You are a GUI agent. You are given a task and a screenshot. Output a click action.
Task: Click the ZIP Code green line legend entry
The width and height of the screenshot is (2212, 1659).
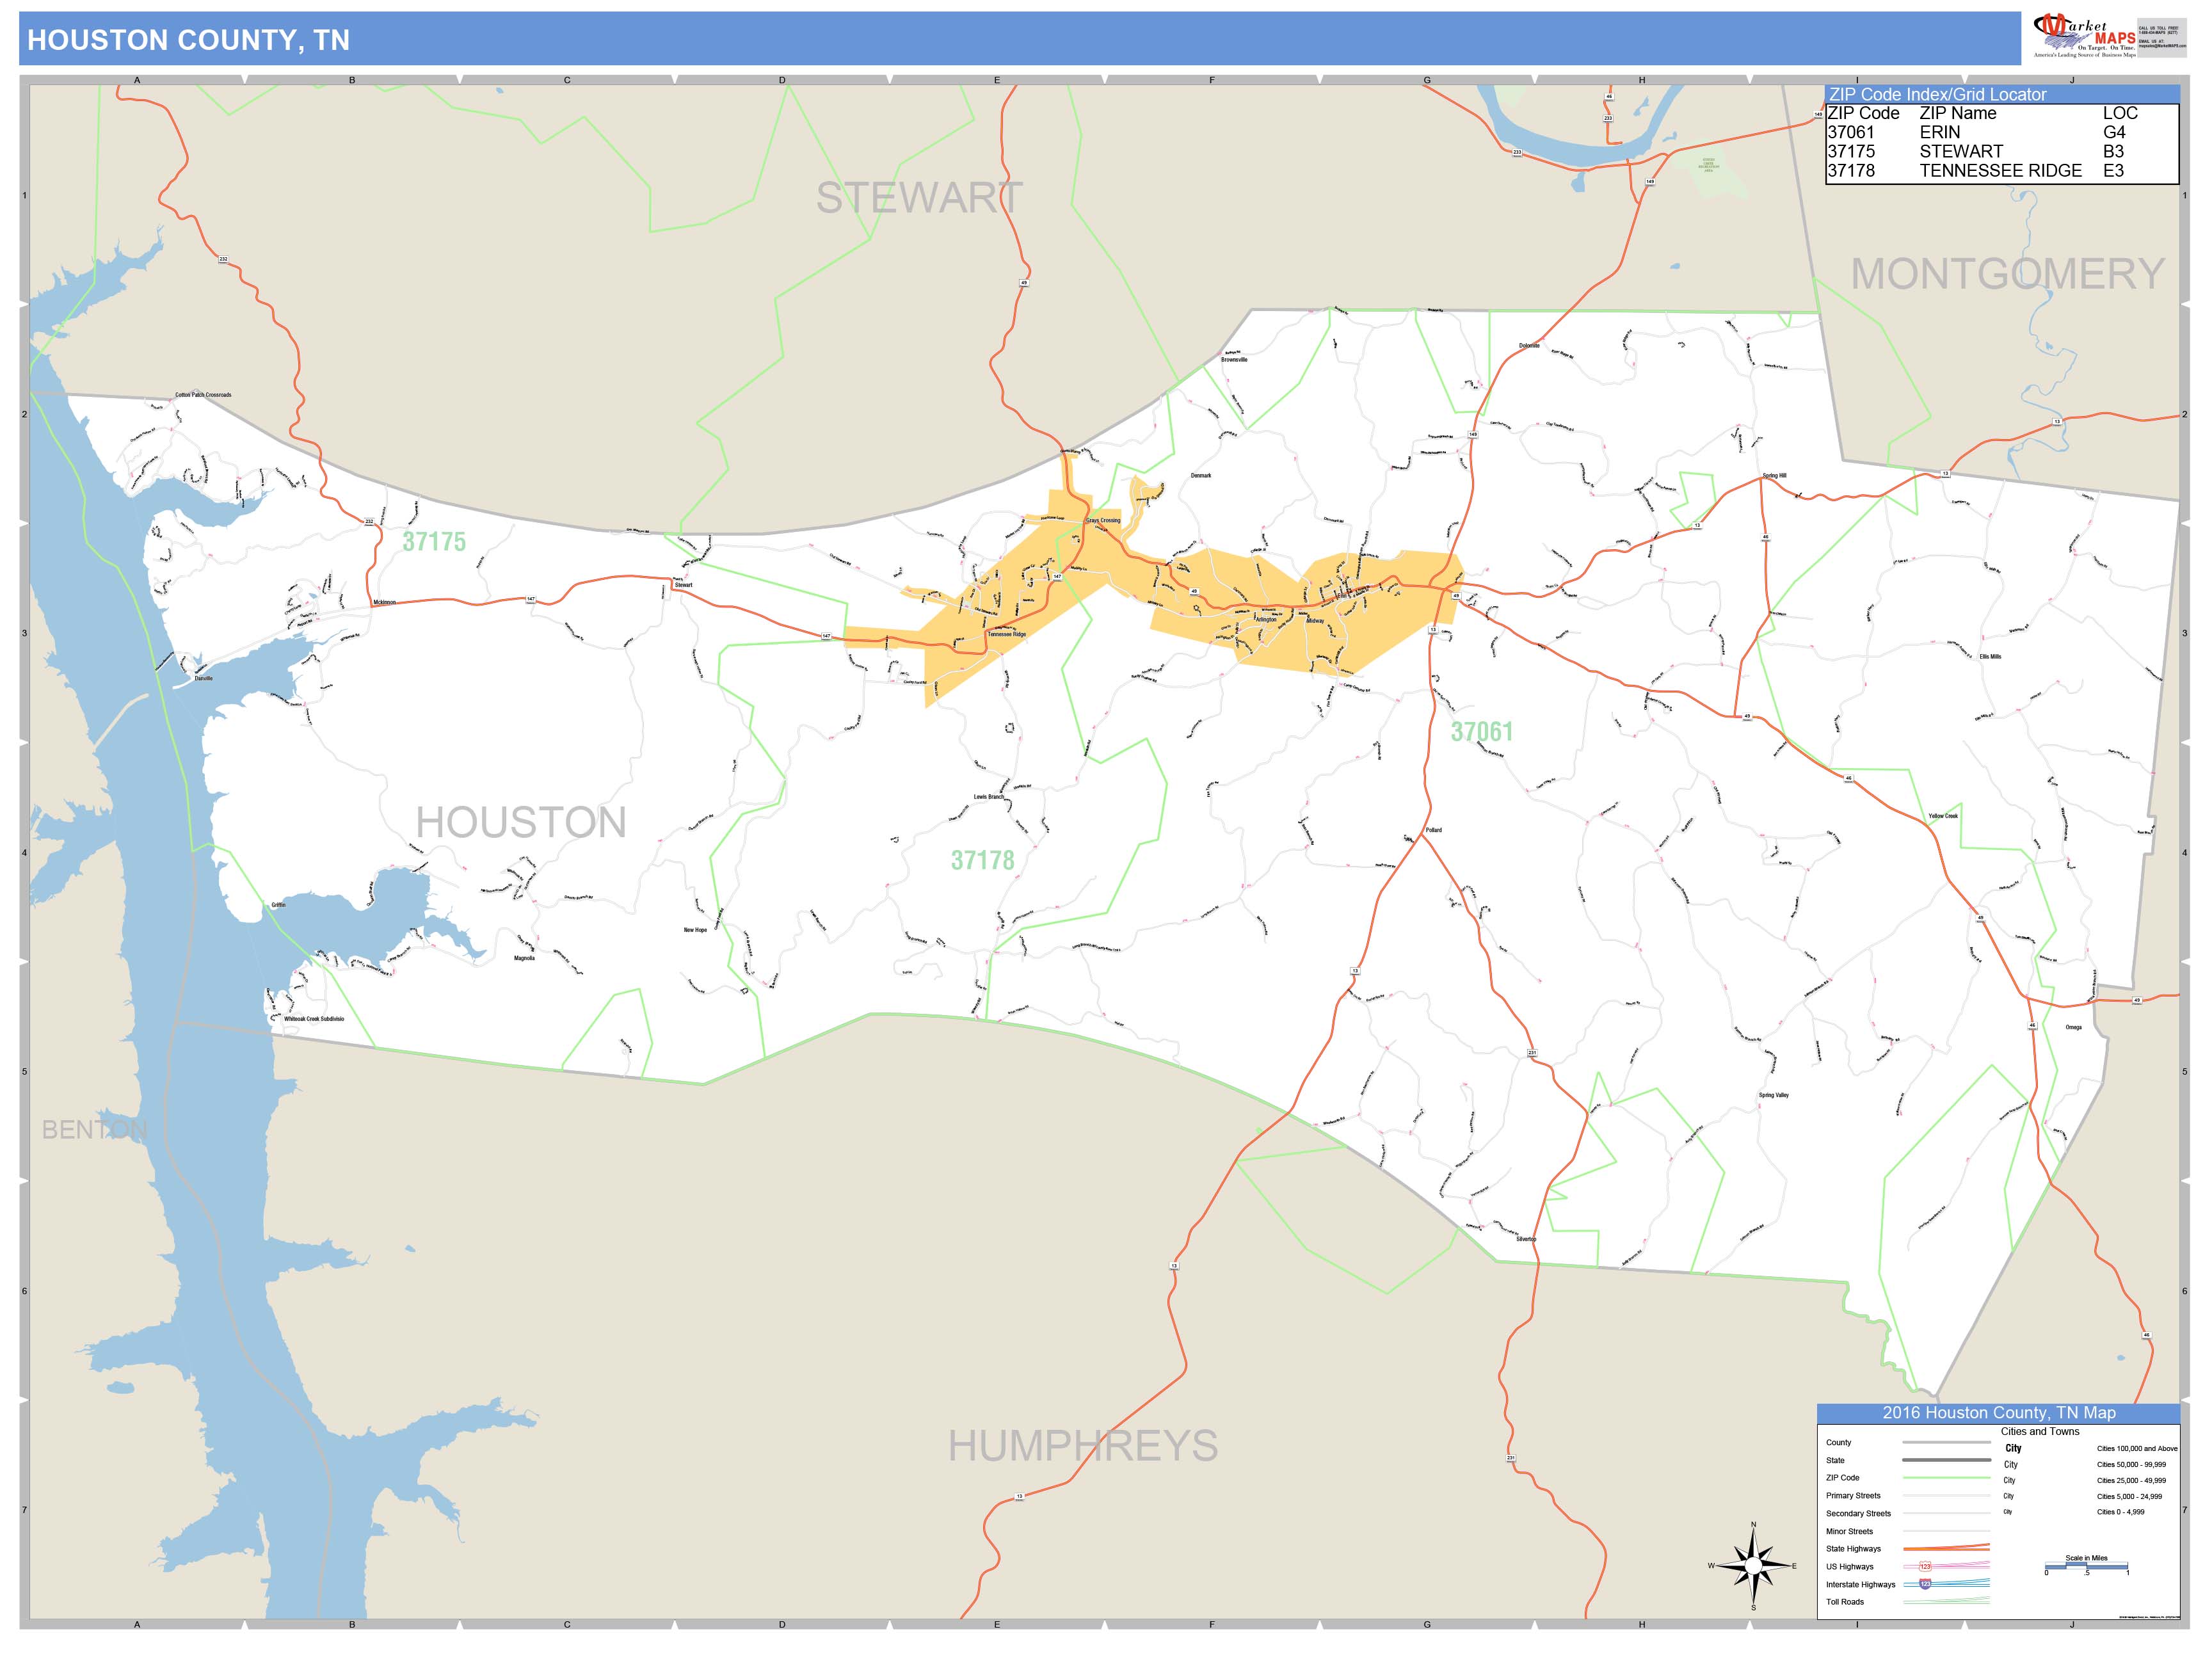[x=1947, y=1478]
